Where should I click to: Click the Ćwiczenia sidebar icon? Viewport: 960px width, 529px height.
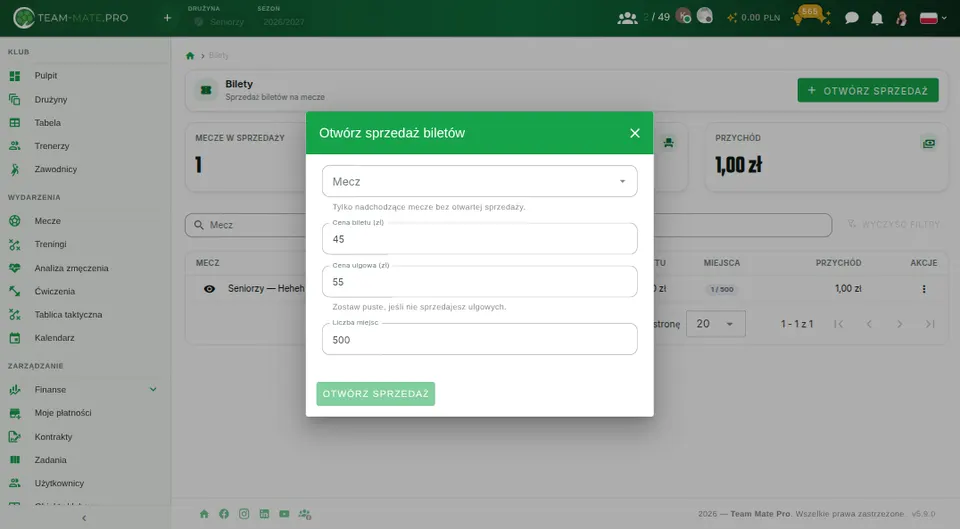pyautogui.click(x=15, y=291)
